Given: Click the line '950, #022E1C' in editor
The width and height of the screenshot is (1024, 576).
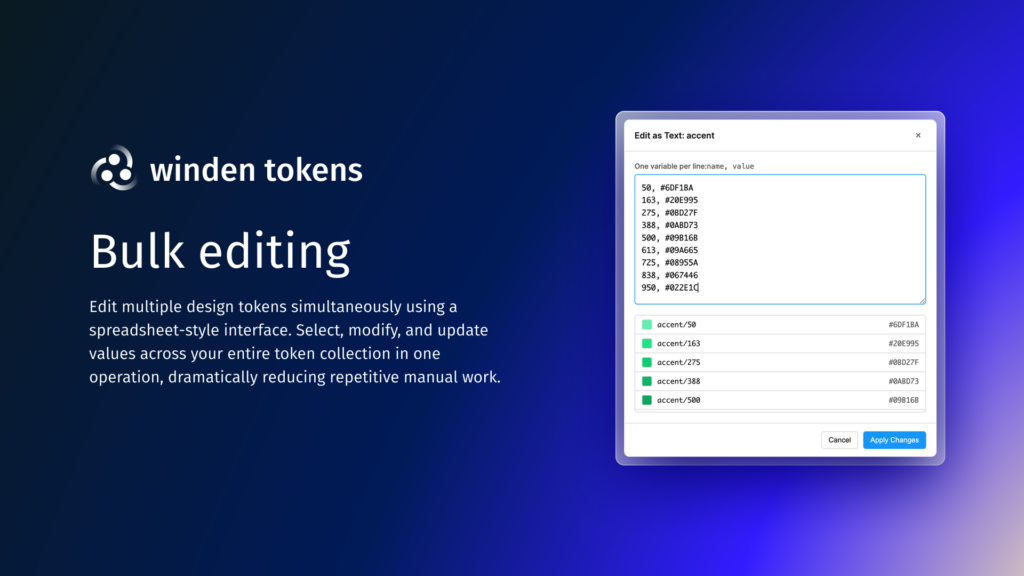Looking at the screenshot, I should 669,287.
